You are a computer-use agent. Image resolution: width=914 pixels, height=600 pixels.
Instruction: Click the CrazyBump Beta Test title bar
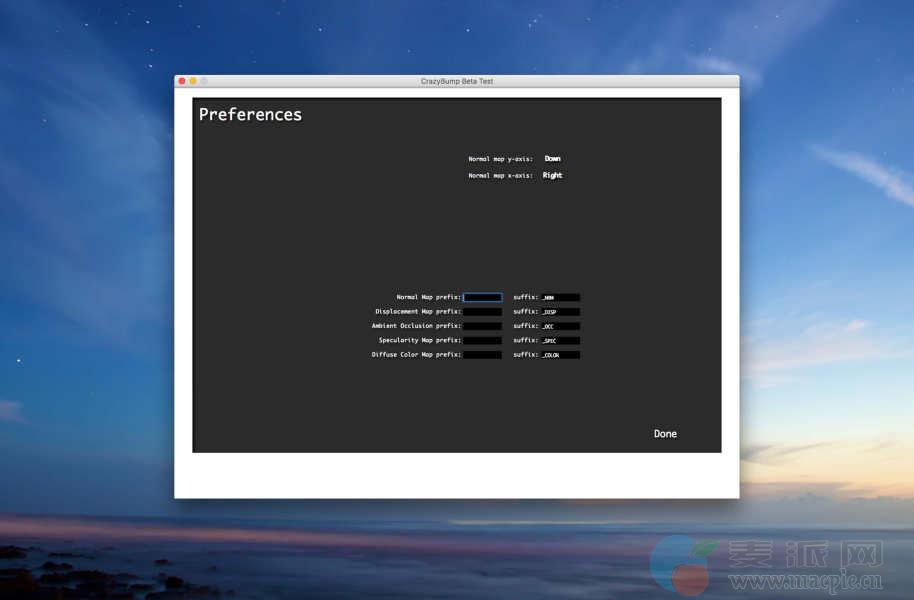point(457,81)
